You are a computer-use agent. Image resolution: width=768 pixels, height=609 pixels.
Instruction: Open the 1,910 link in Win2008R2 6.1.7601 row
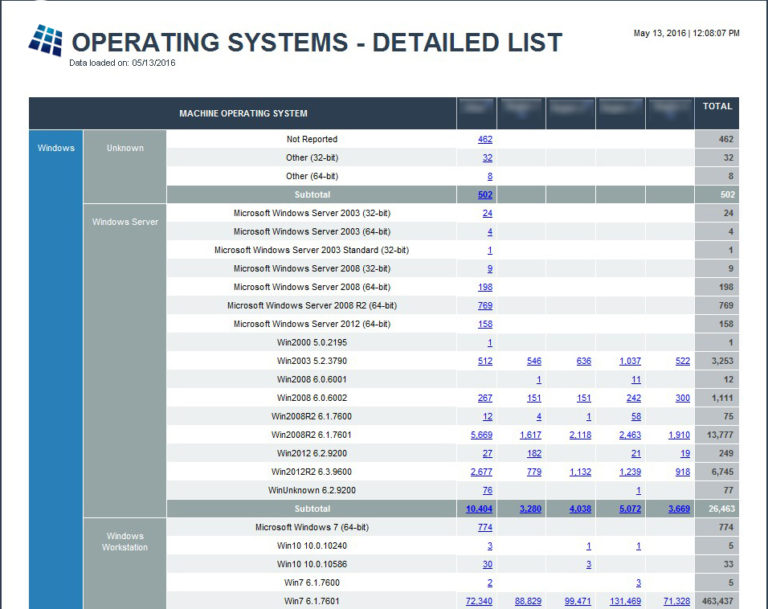point(679,435)
